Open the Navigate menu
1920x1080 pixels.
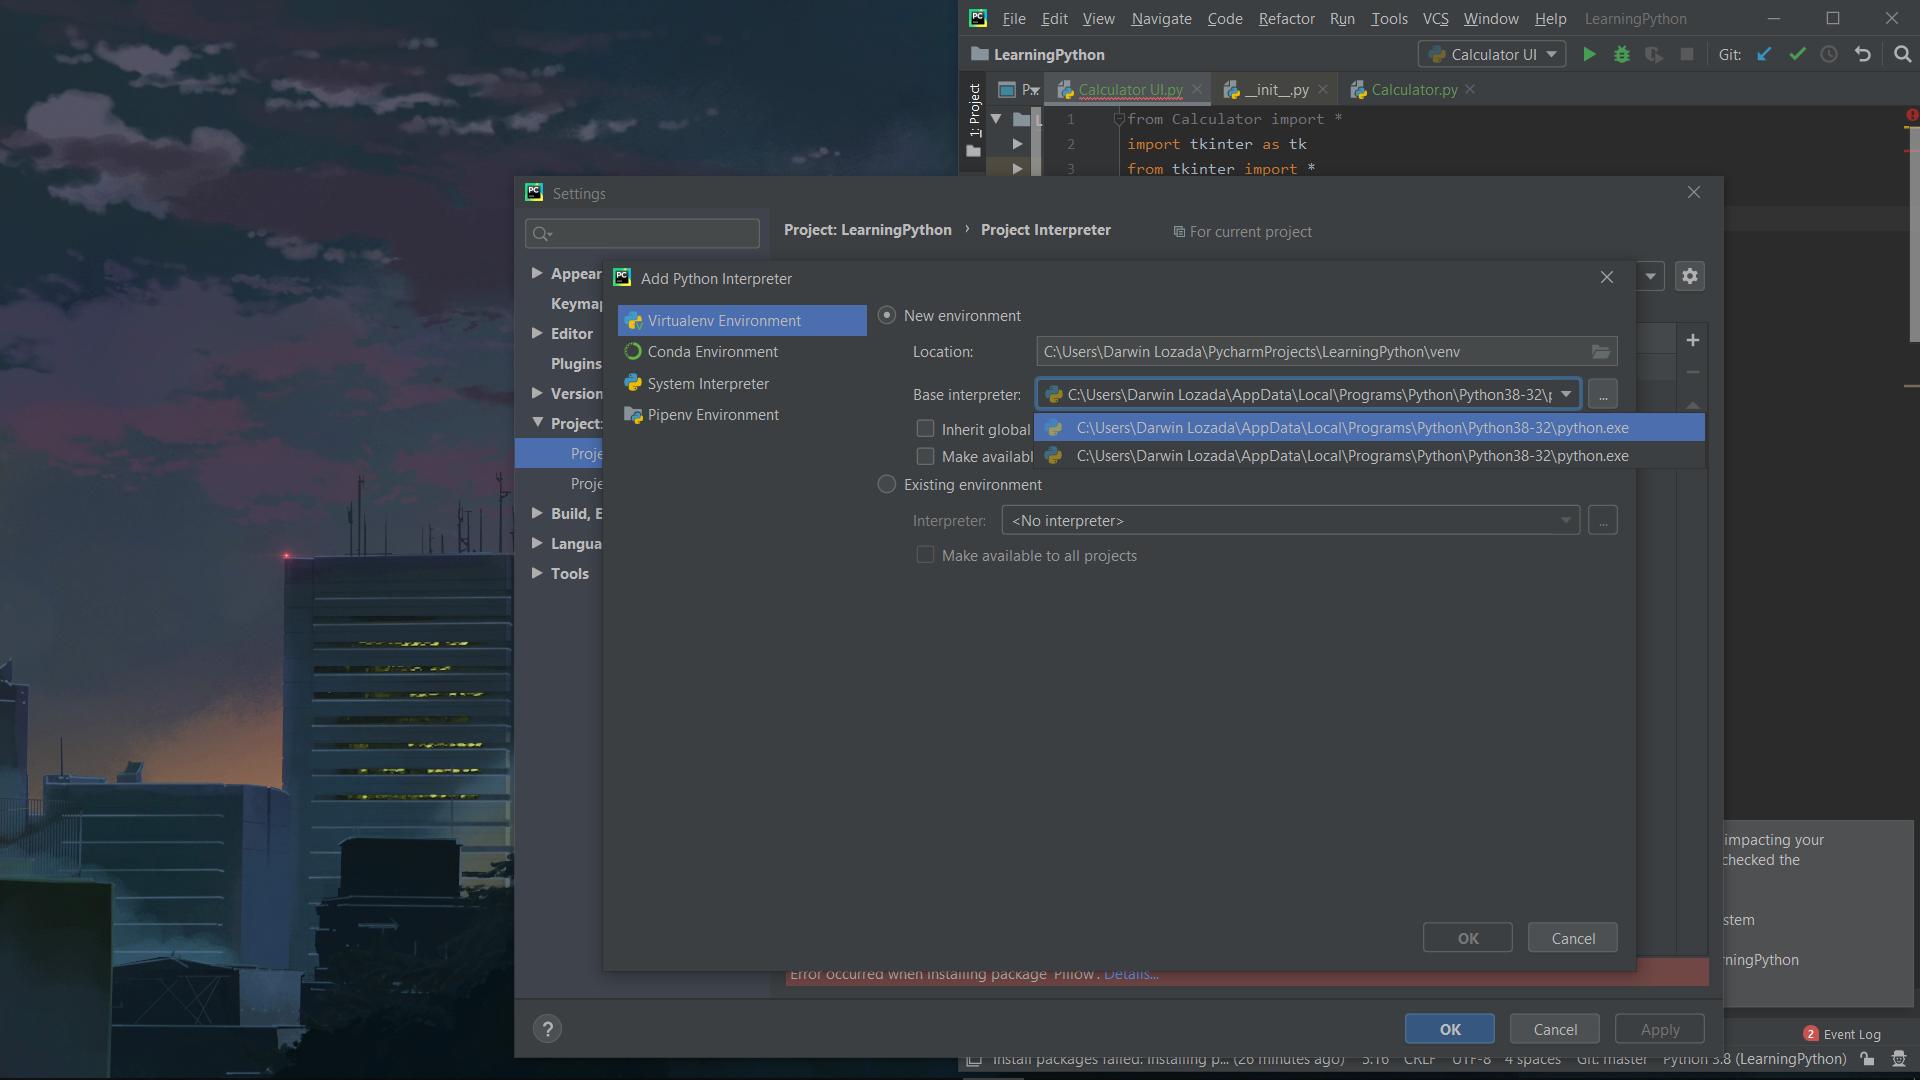click(x=1161, y=18)
